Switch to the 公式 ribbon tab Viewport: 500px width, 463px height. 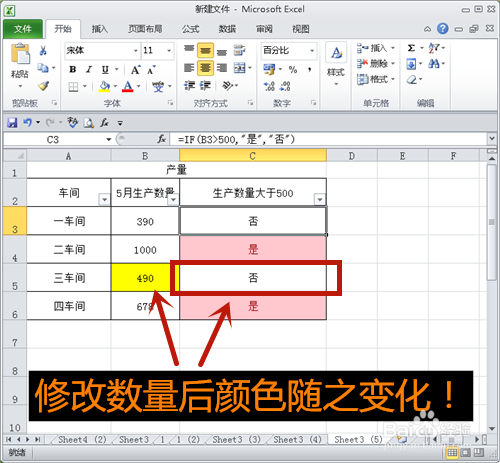click(x=191, y=29)
